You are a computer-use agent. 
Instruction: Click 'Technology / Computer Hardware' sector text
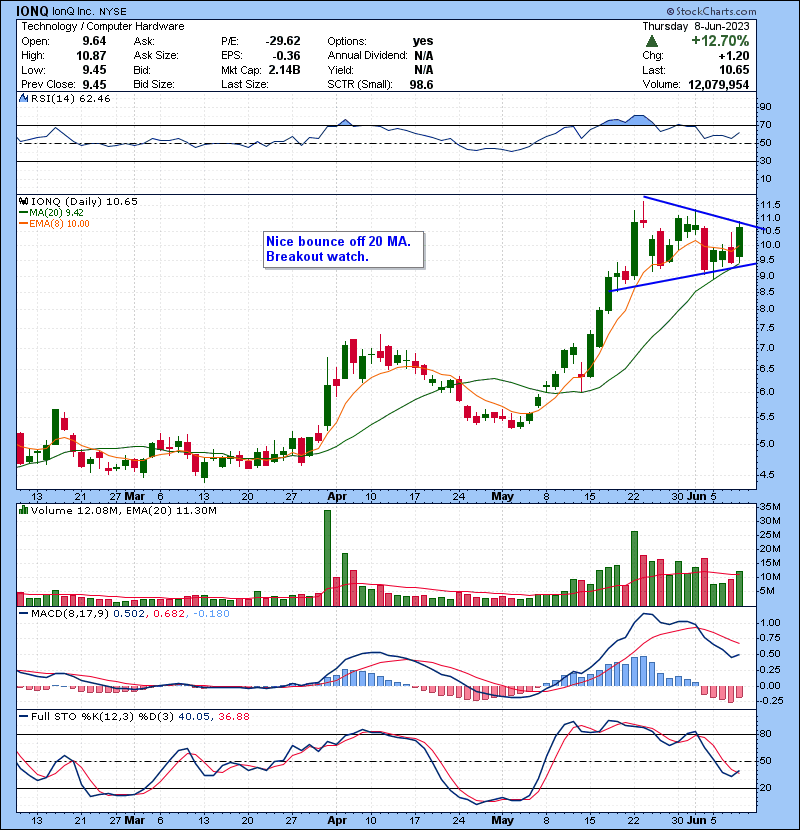103,26
